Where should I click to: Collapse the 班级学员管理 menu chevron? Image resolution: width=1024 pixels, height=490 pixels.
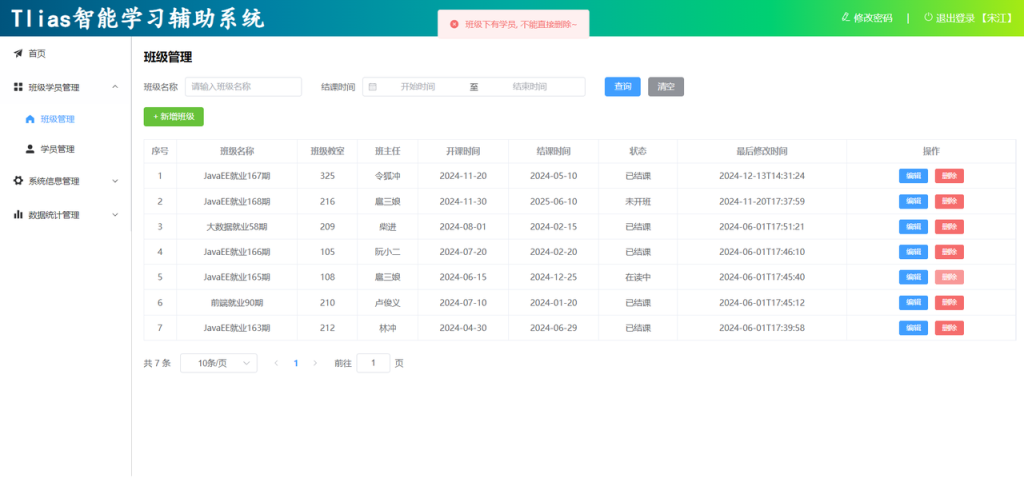pyautogui.click(x=115, y=87)
